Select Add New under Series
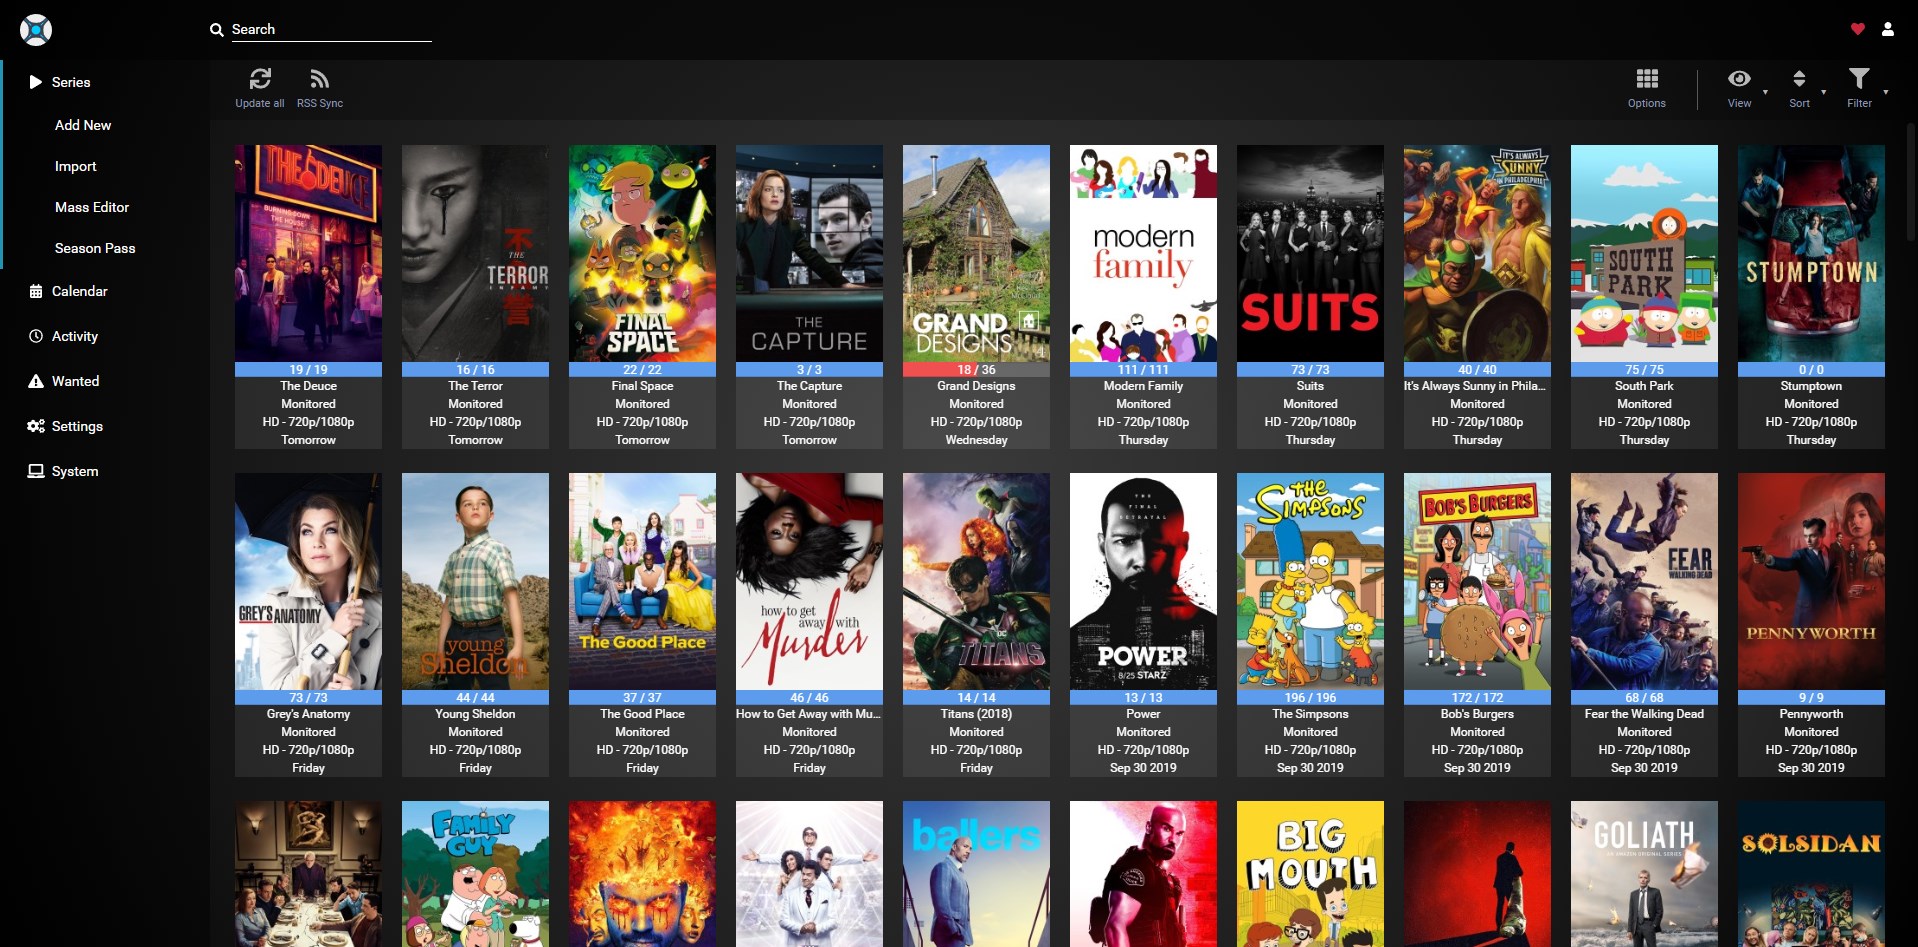The image size is (1918, 947). pyautogui.click(x=83, y=125)
